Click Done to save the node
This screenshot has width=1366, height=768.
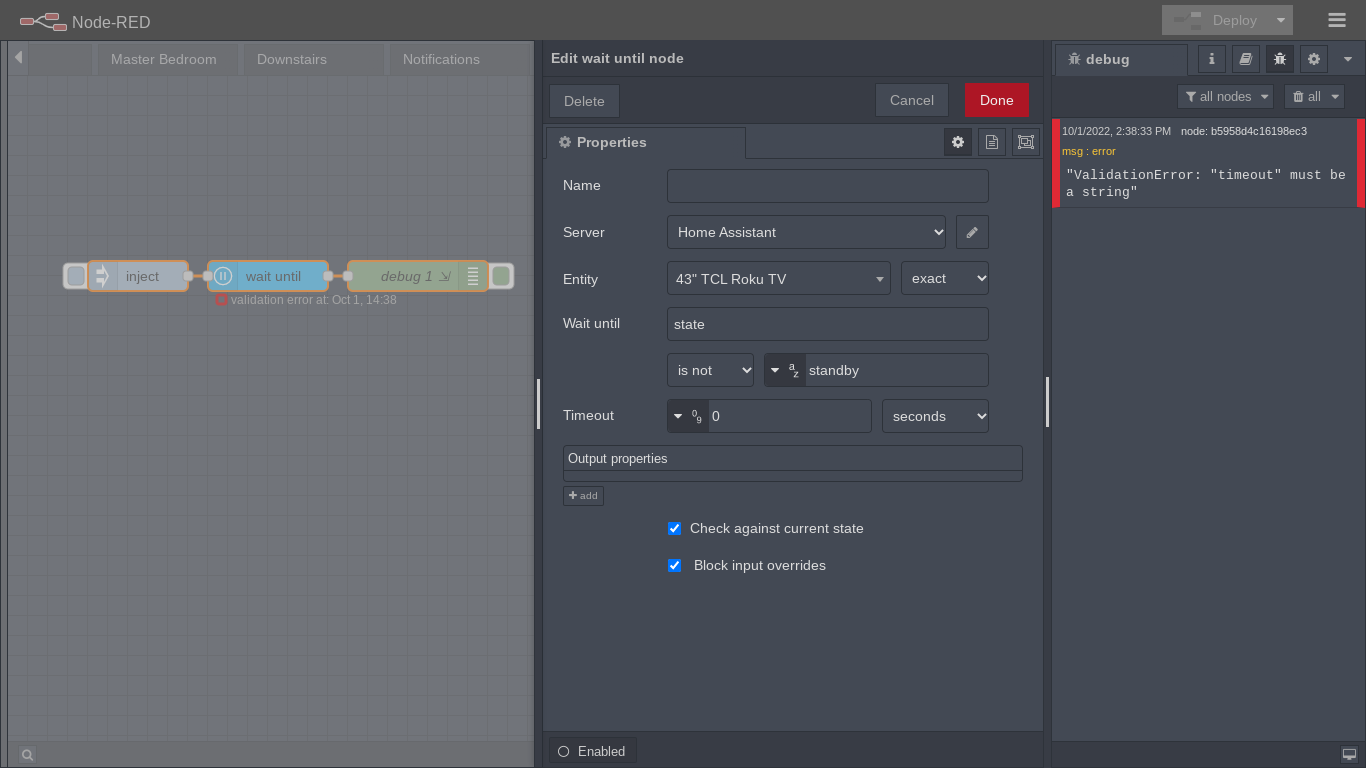[996, 100]
